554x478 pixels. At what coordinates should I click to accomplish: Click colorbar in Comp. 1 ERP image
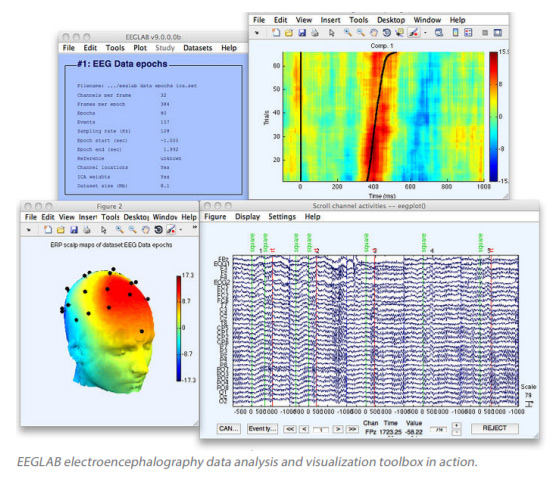point(493,117)
